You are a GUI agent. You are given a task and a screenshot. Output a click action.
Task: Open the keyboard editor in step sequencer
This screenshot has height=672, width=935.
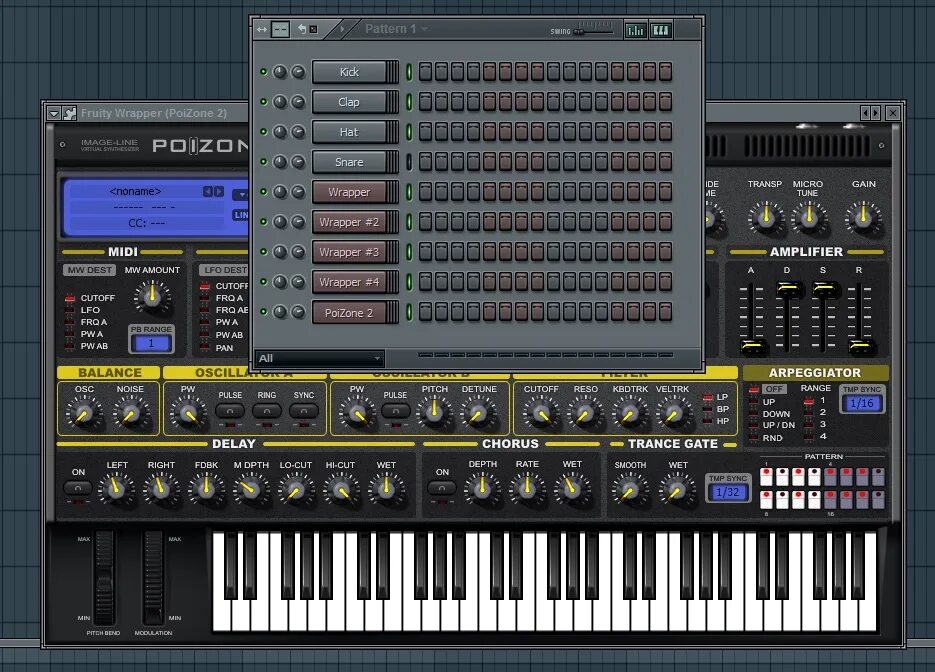(x=661, y=30)
